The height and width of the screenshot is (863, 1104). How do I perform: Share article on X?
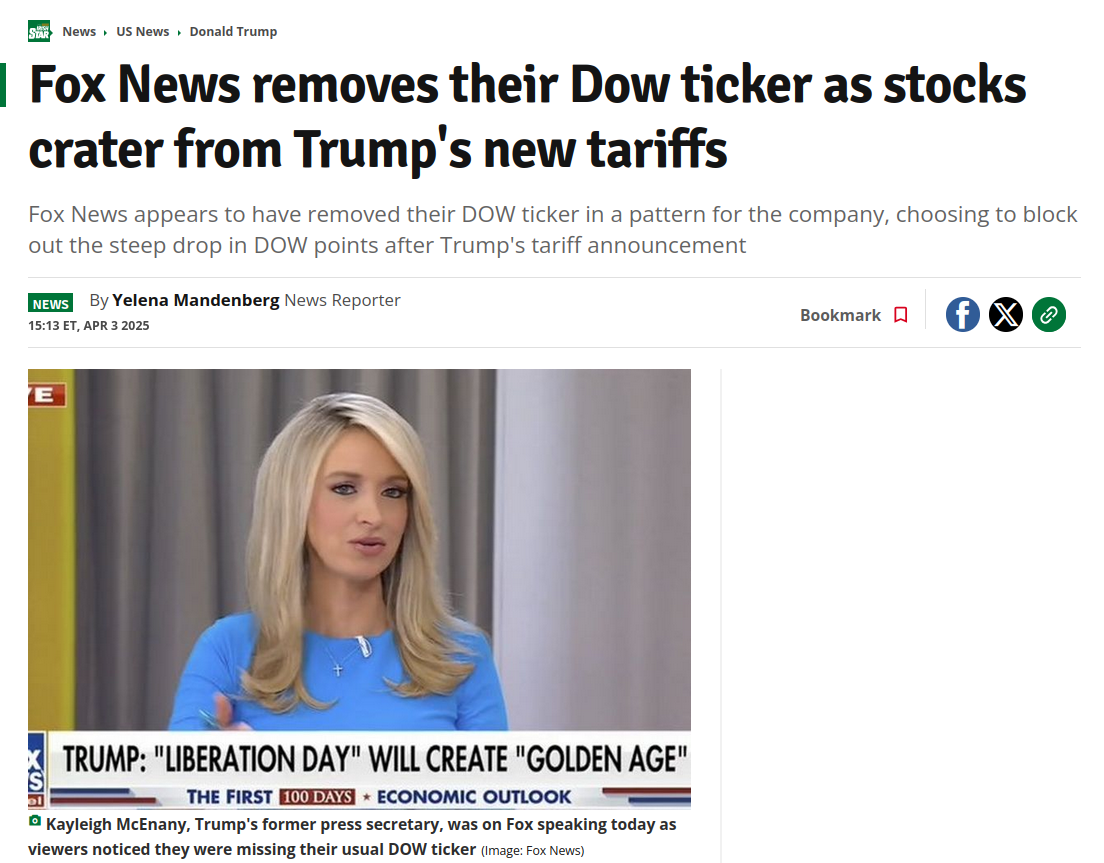tap(1005, 315)
